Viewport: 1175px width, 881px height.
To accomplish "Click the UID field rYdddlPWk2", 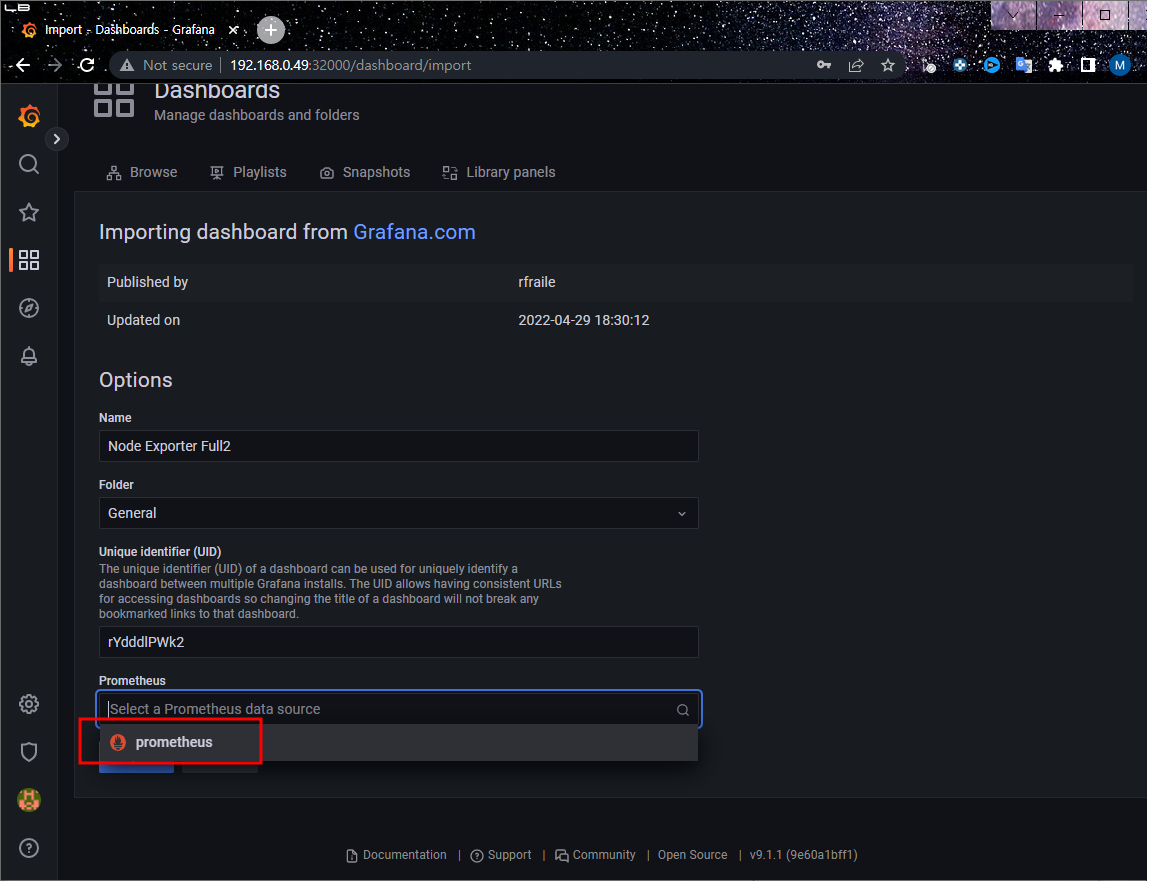I will [x=399, y=642].
